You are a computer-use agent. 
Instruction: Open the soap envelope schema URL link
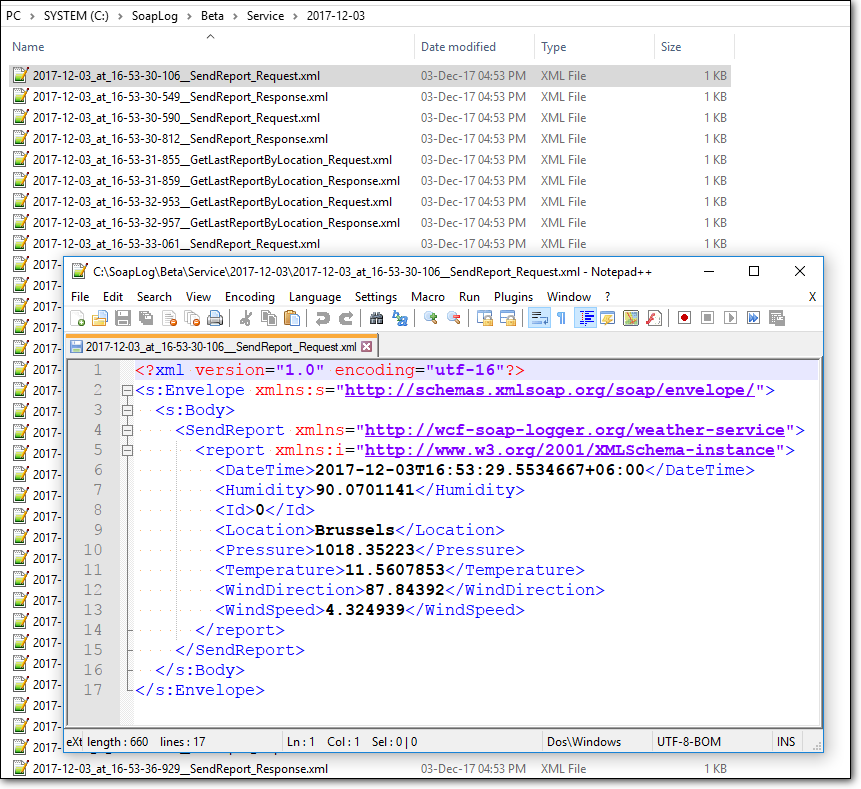coord(549,390)
